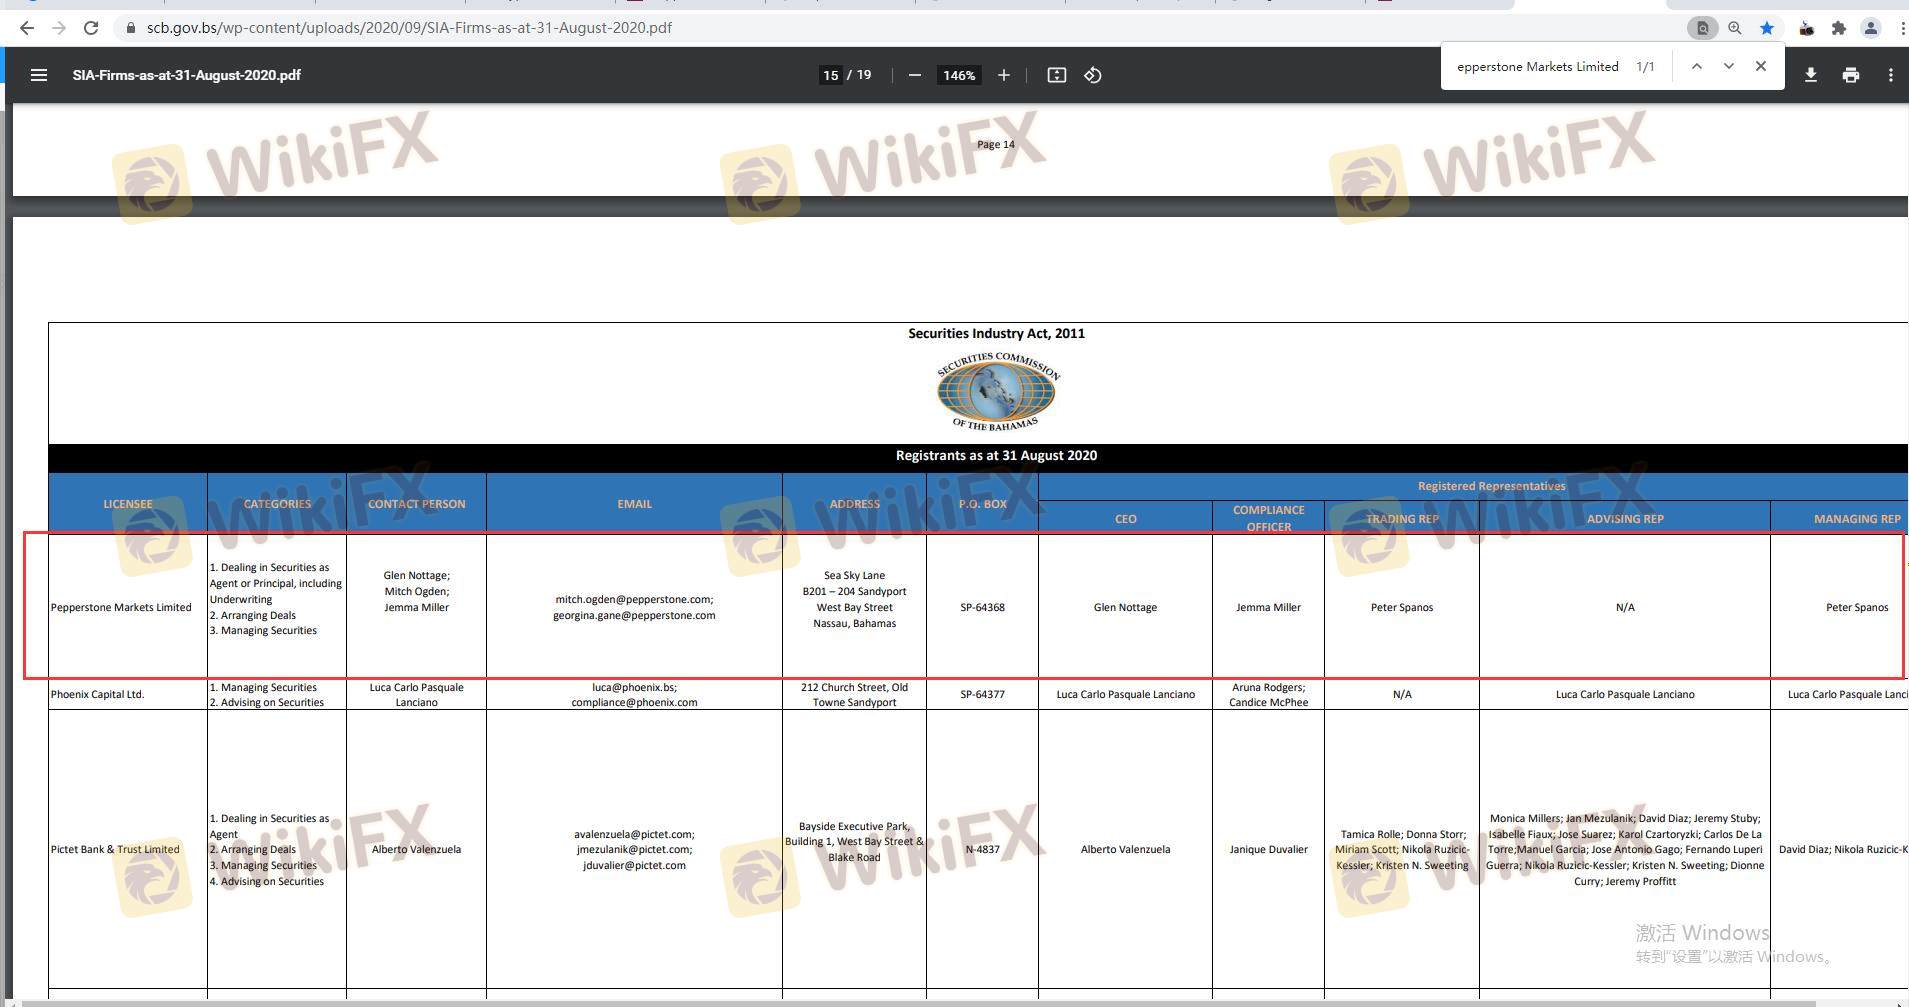Click the fit to page button

[x=1056, y=75]
